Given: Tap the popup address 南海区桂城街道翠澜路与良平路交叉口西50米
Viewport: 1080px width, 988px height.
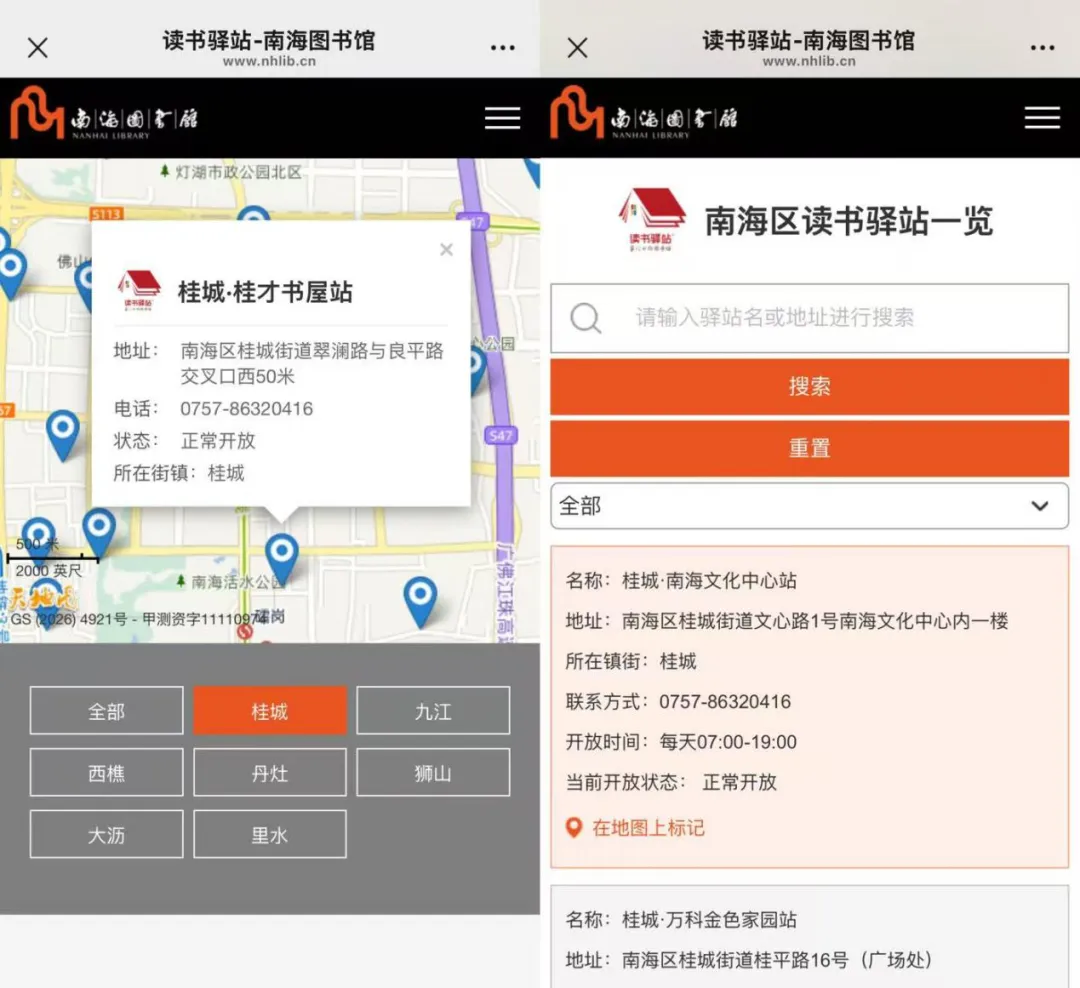Looking at the screenshot, I should [312, 363].
